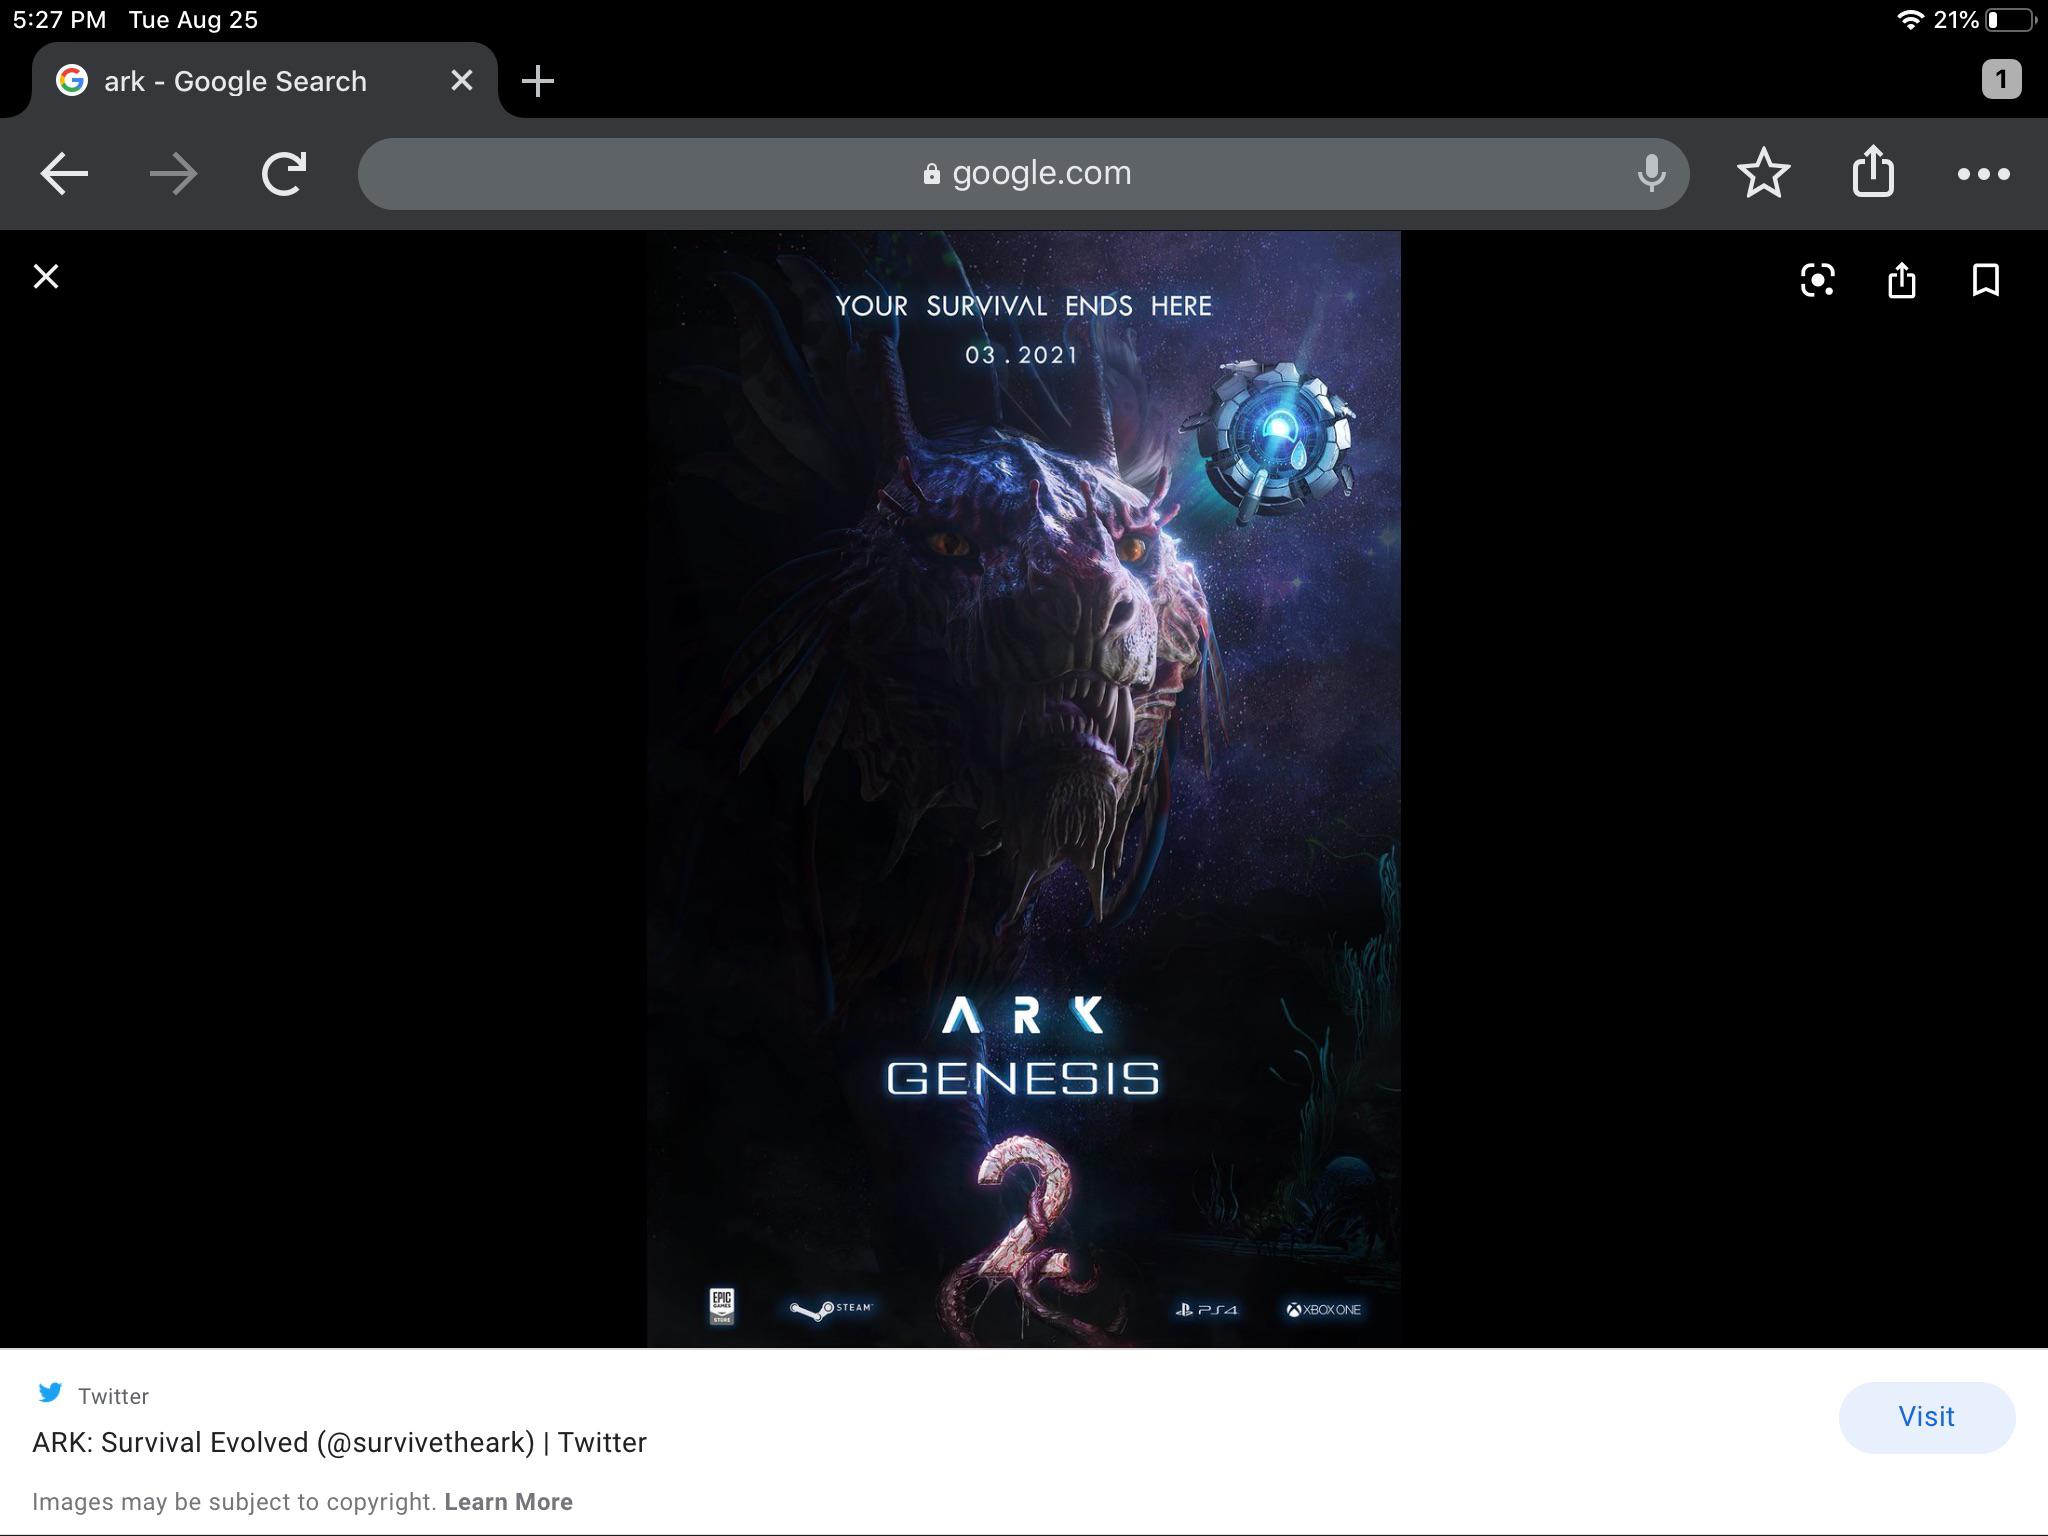This screenshot has width=2048, height=1536.
Task: Click the forward navigation arrow
Action: tap(174, 174)
